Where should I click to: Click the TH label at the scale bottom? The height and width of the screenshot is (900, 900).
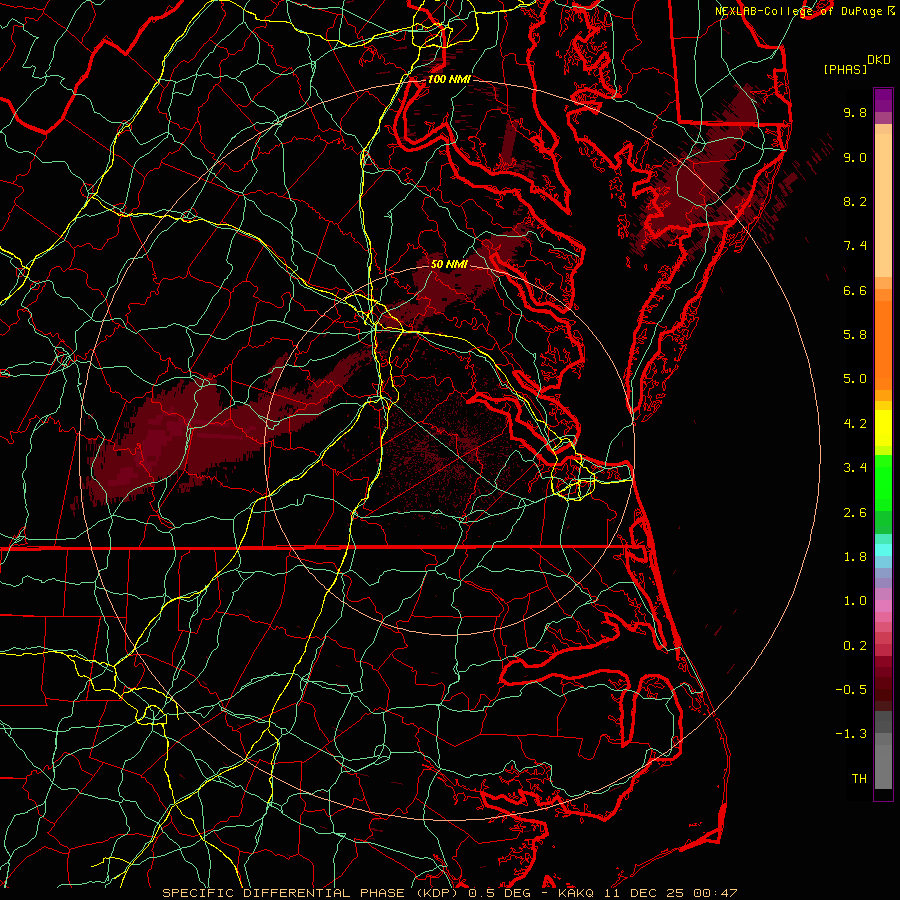(859, 779)
